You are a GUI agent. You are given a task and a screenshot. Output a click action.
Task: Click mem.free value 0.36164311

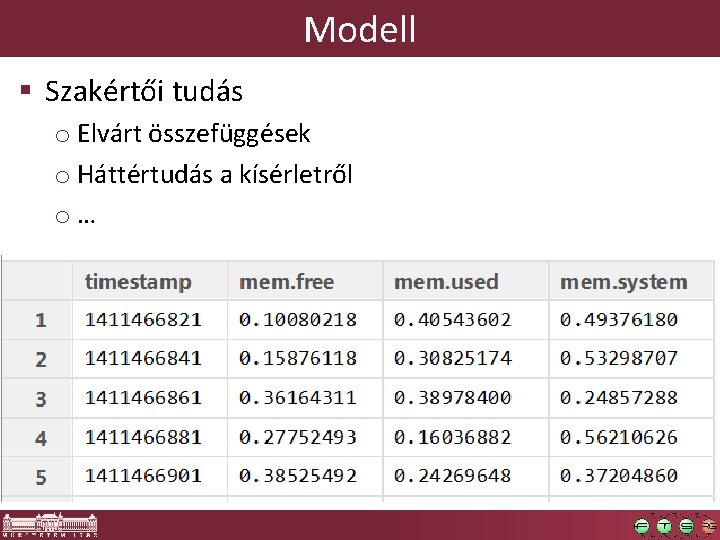[305, 398]
